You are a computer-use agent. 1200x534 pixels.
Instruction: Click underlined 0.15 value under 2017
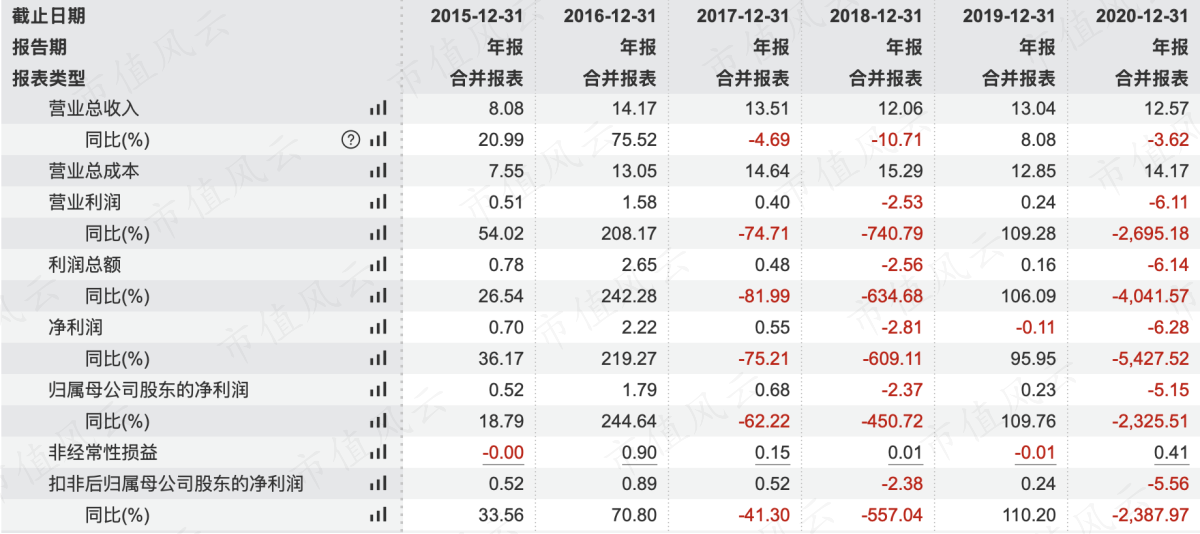[772, 453]
